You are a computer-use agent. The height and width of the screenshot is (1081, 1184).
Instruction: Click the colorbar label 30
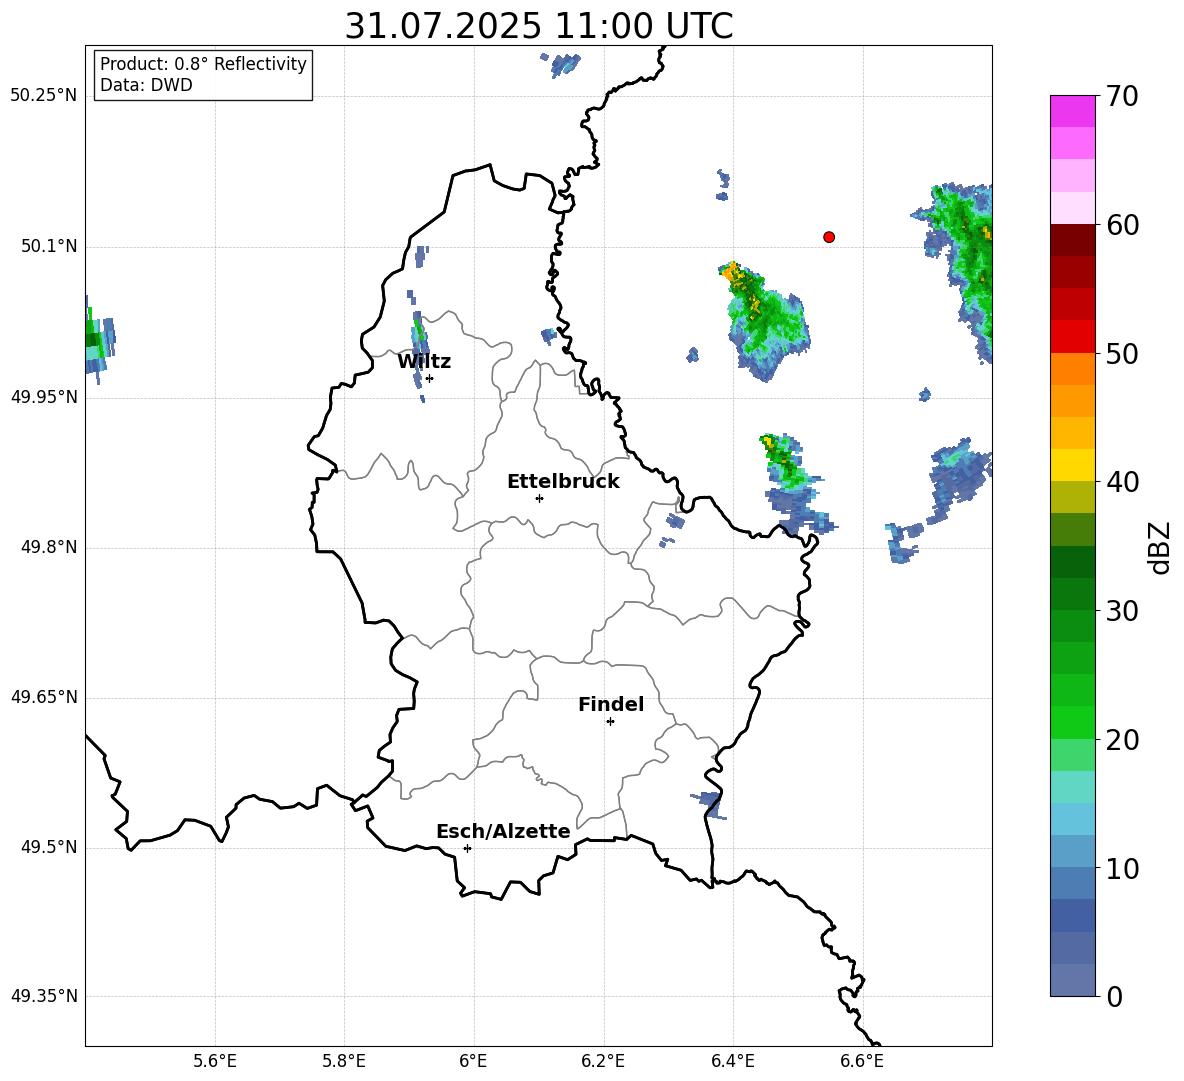[x=1122, y=611]
